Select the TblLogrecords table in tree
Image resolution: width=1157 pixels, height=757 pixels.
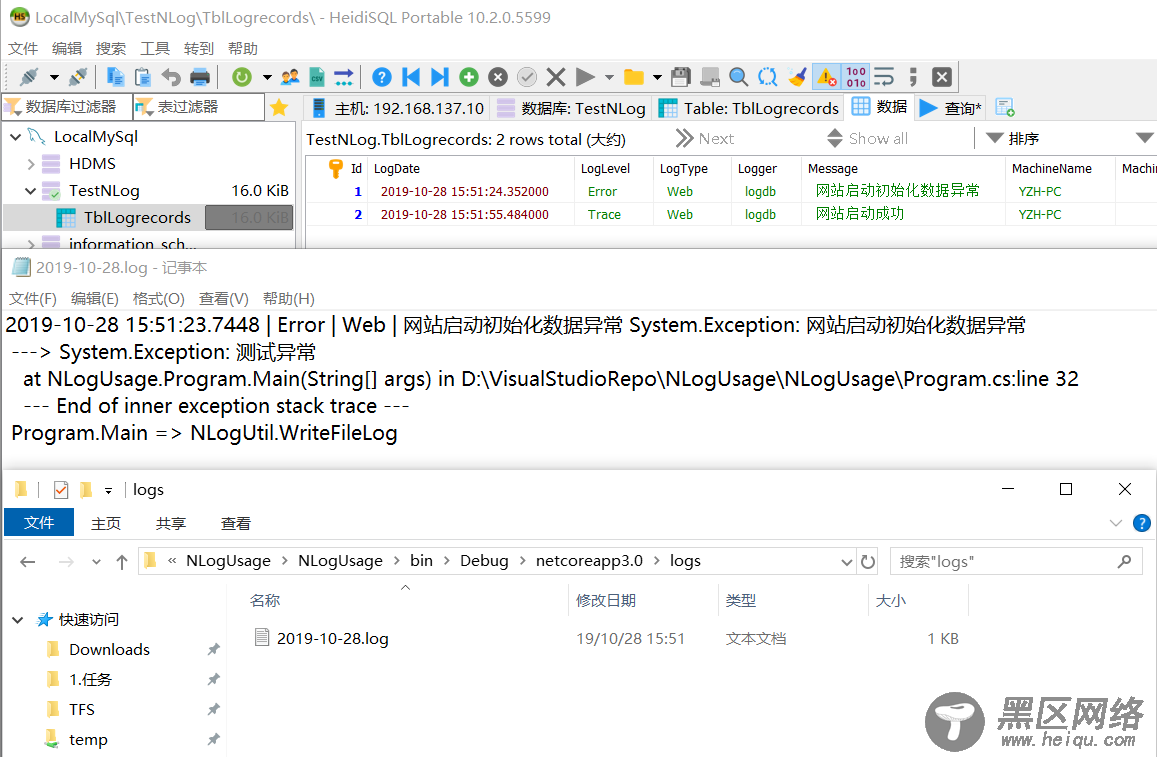click(x=137, y=218)
